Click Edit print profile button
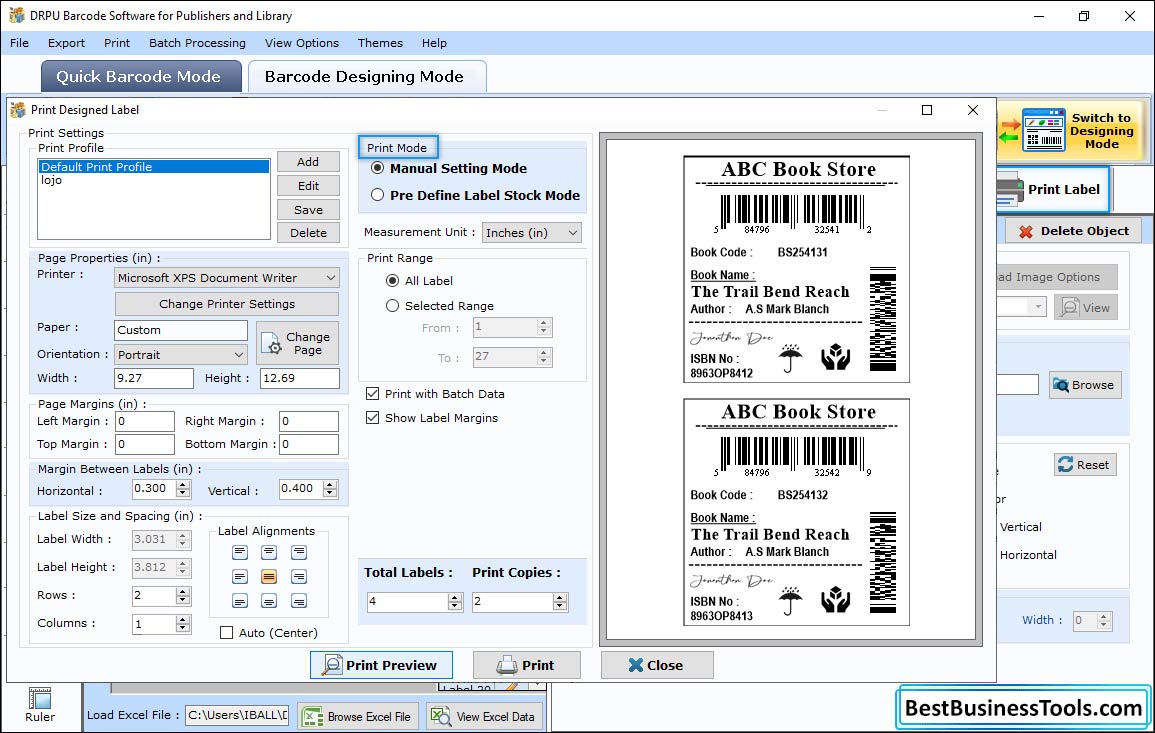 (308, 186)
